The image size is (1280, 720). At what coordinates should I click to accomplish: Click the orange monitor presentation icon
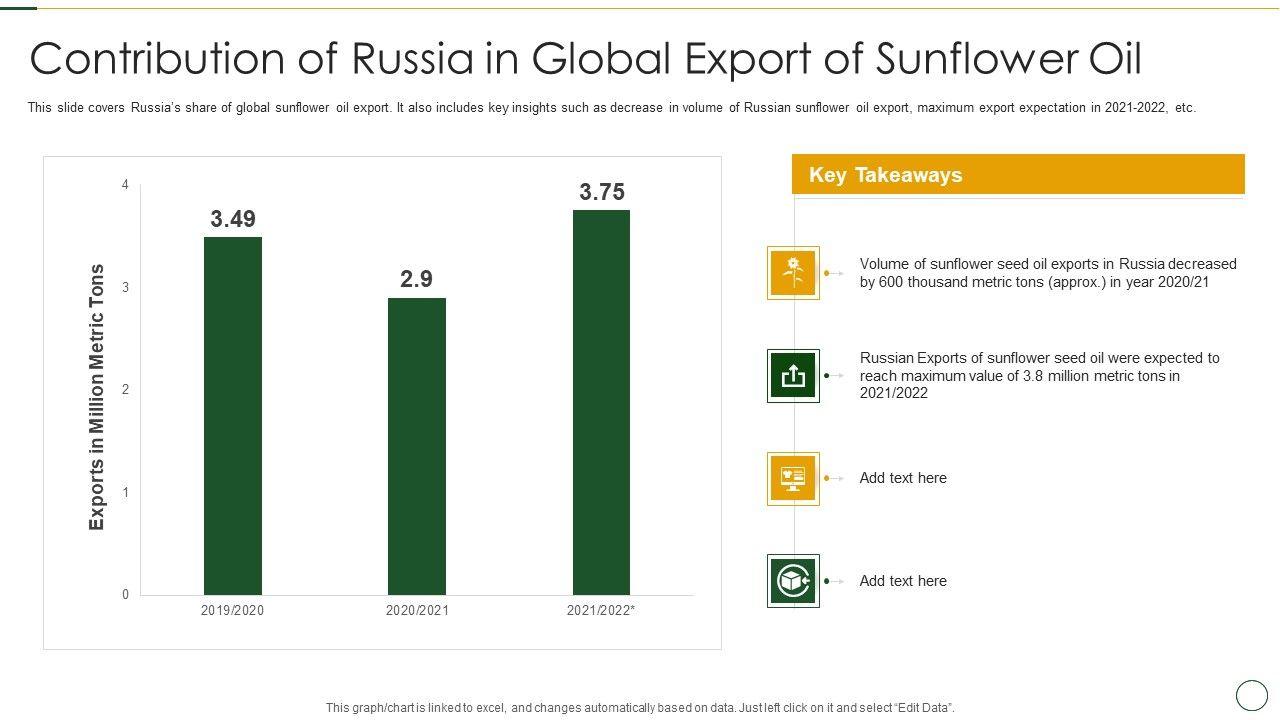tap(793, 479)
